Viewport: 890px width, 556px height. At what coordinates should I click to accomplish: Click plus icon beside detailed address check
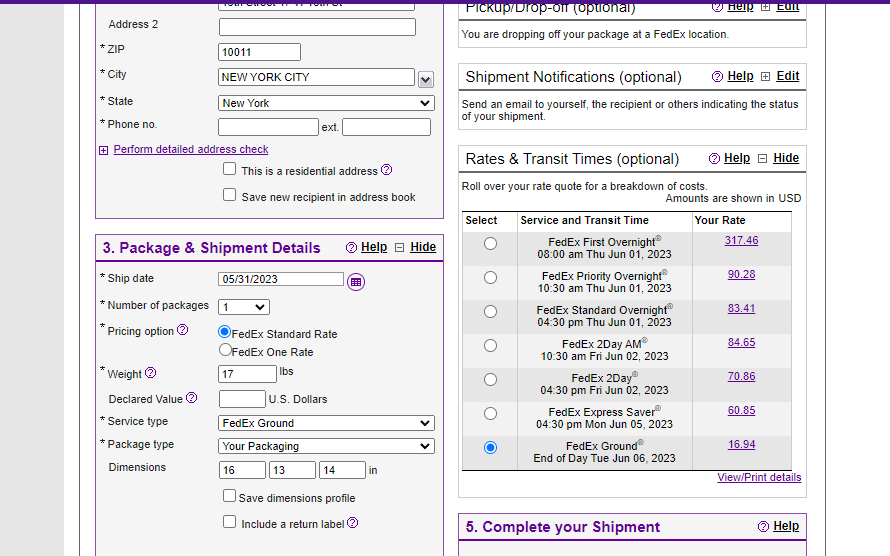tap(103, 150)
